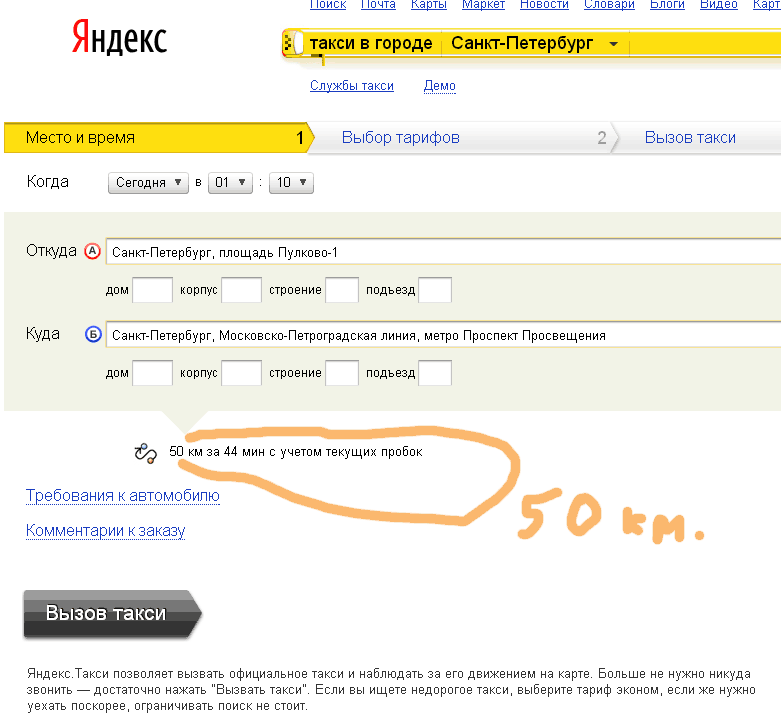Image resolution: width=781 pixels, height=724 pixels.
Task: Click the Когда label
Action: pyautogui.click(x=48, y=181)
